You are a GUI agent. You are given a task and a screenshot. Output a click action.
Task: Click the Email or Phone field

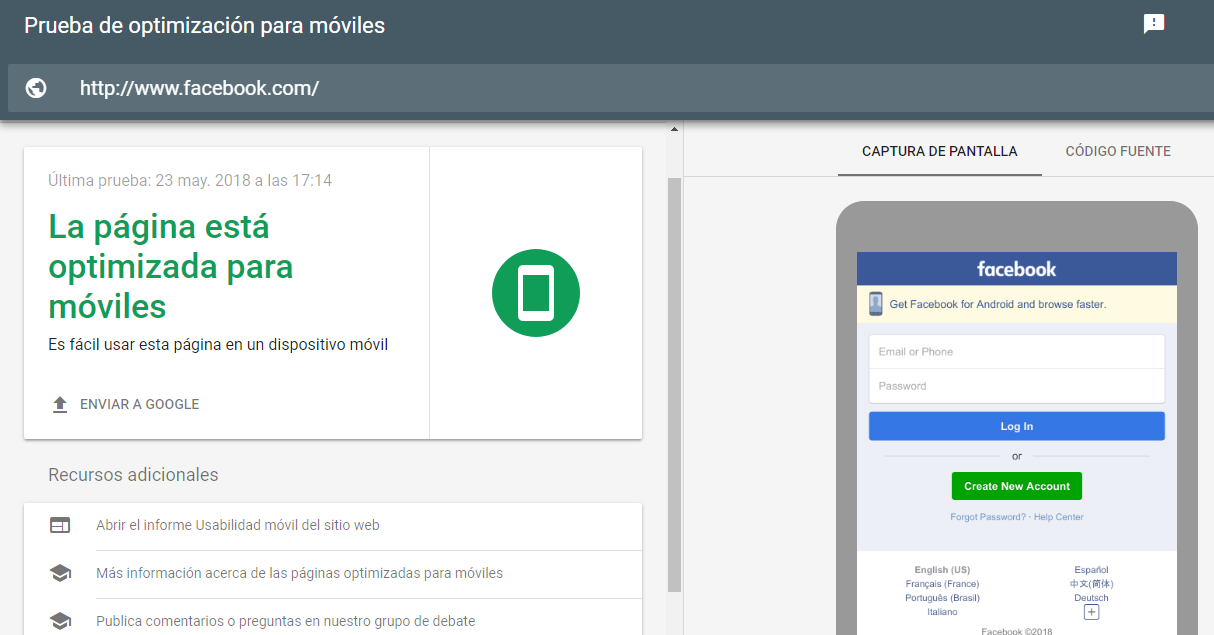[1017, 352]
